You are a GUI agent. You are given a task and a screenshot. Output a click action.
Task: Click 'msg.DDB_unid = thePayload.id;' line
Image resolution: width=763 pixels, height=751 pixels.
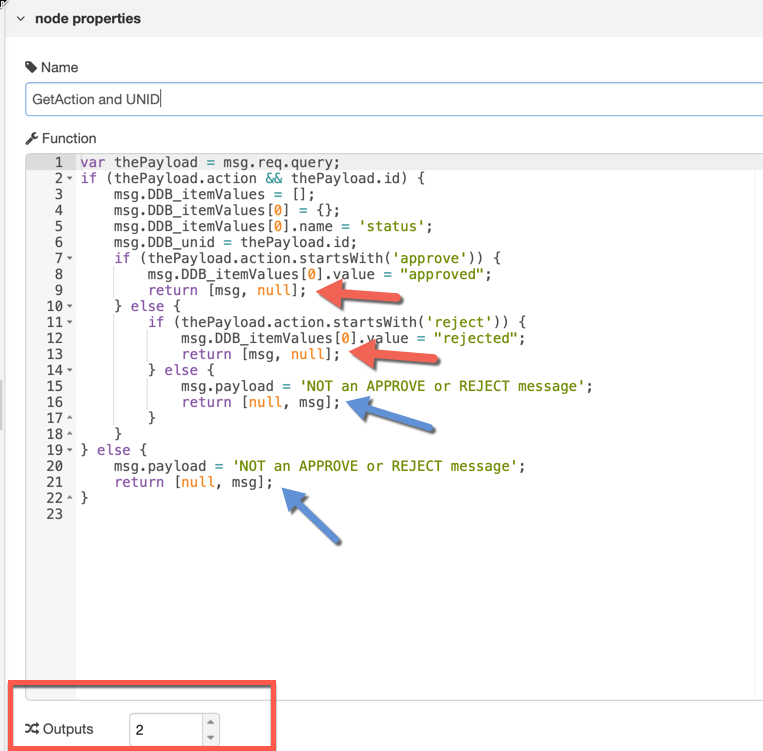[235, 242]
